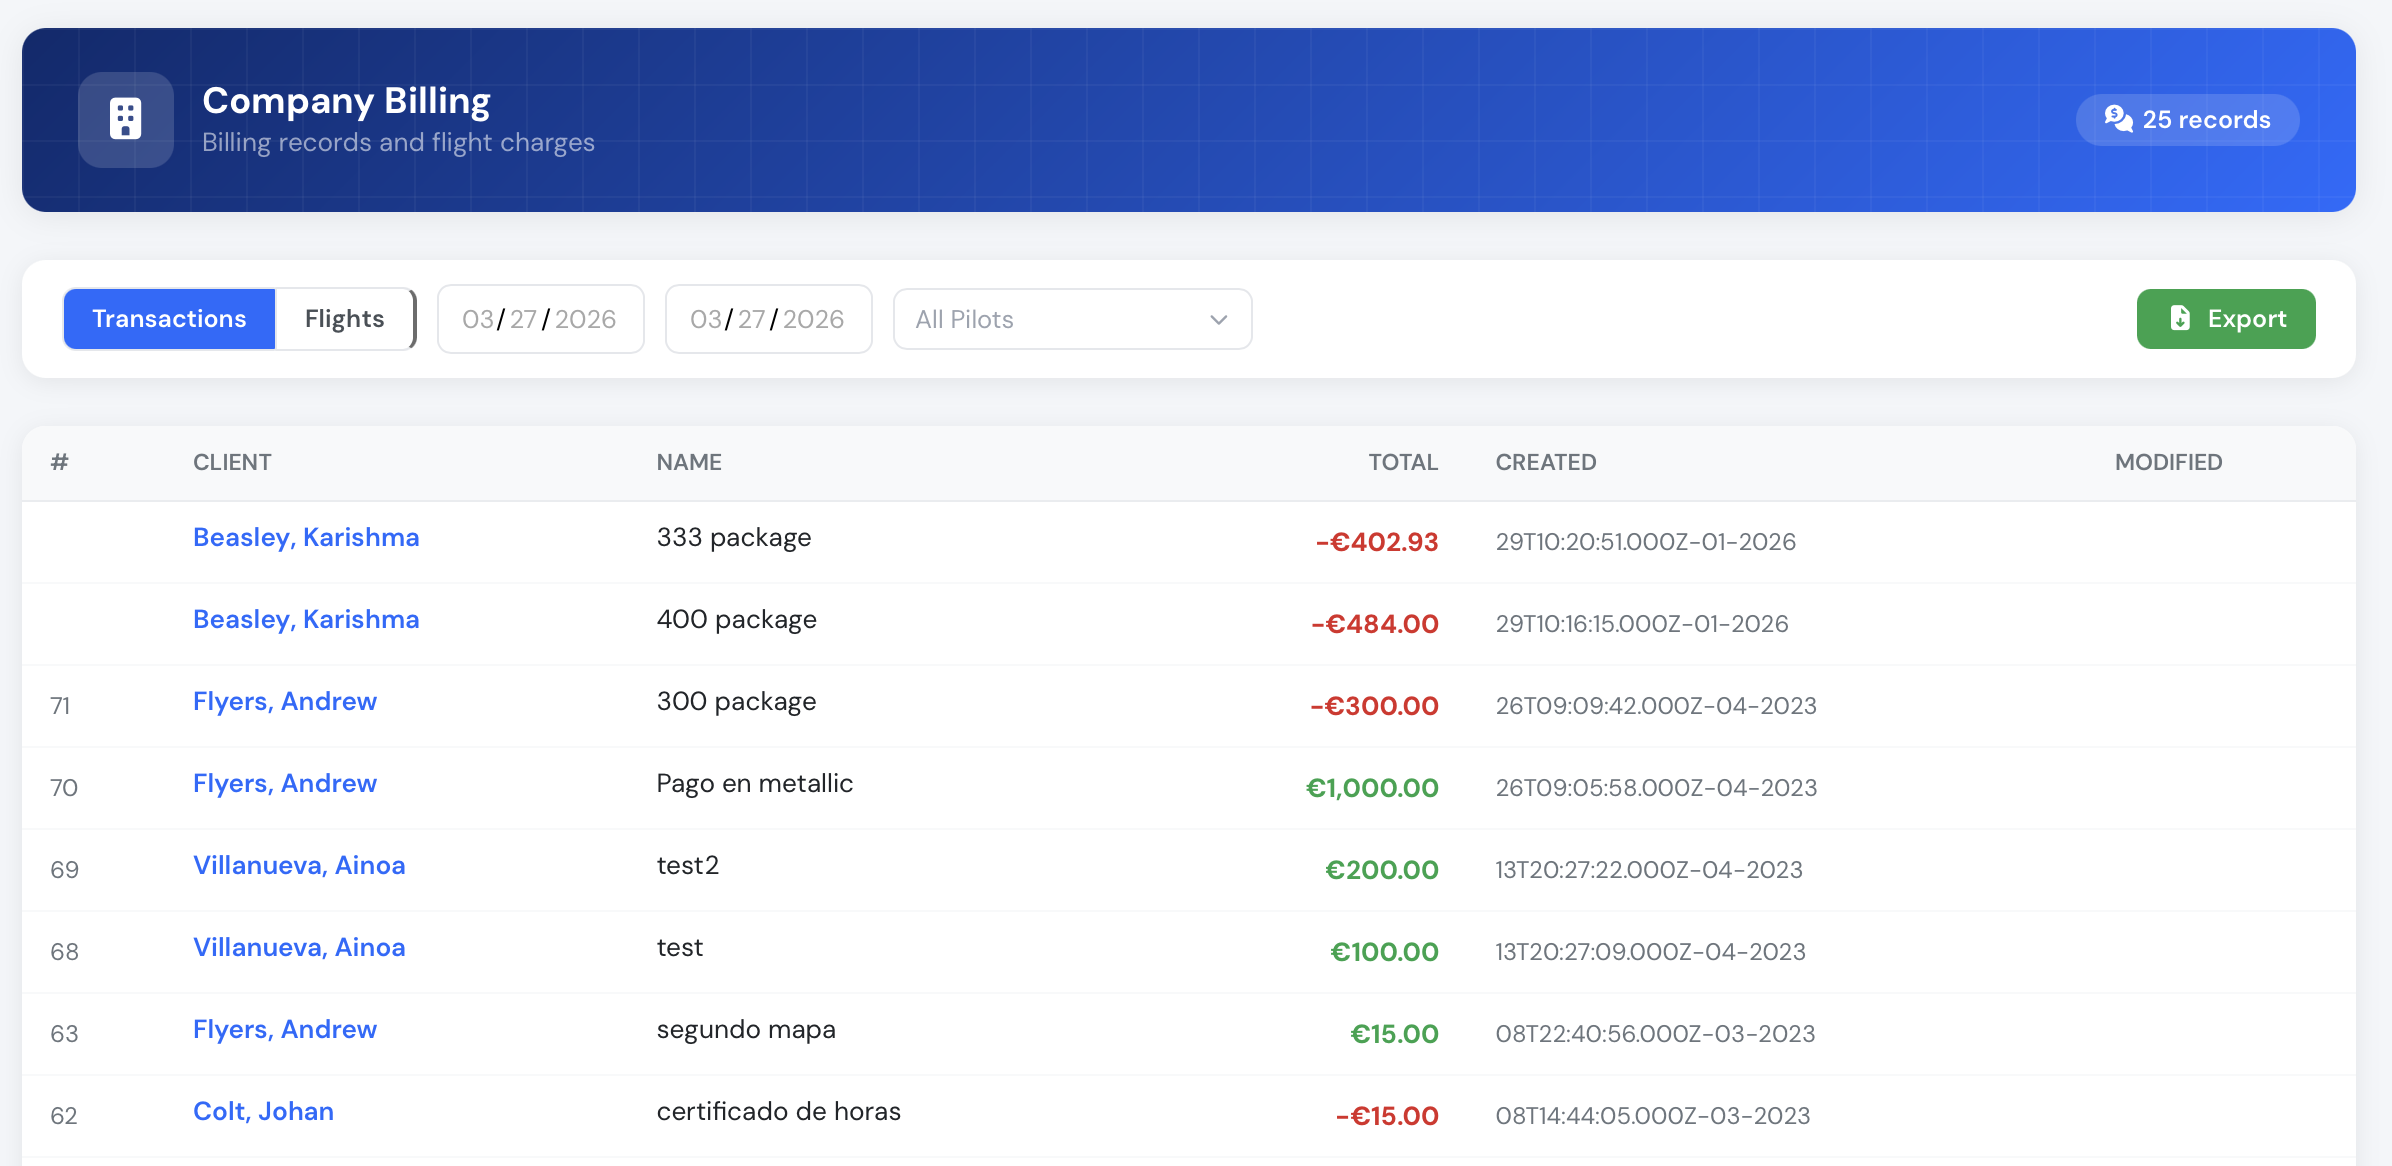Open the second end date field

coord(768,319)
